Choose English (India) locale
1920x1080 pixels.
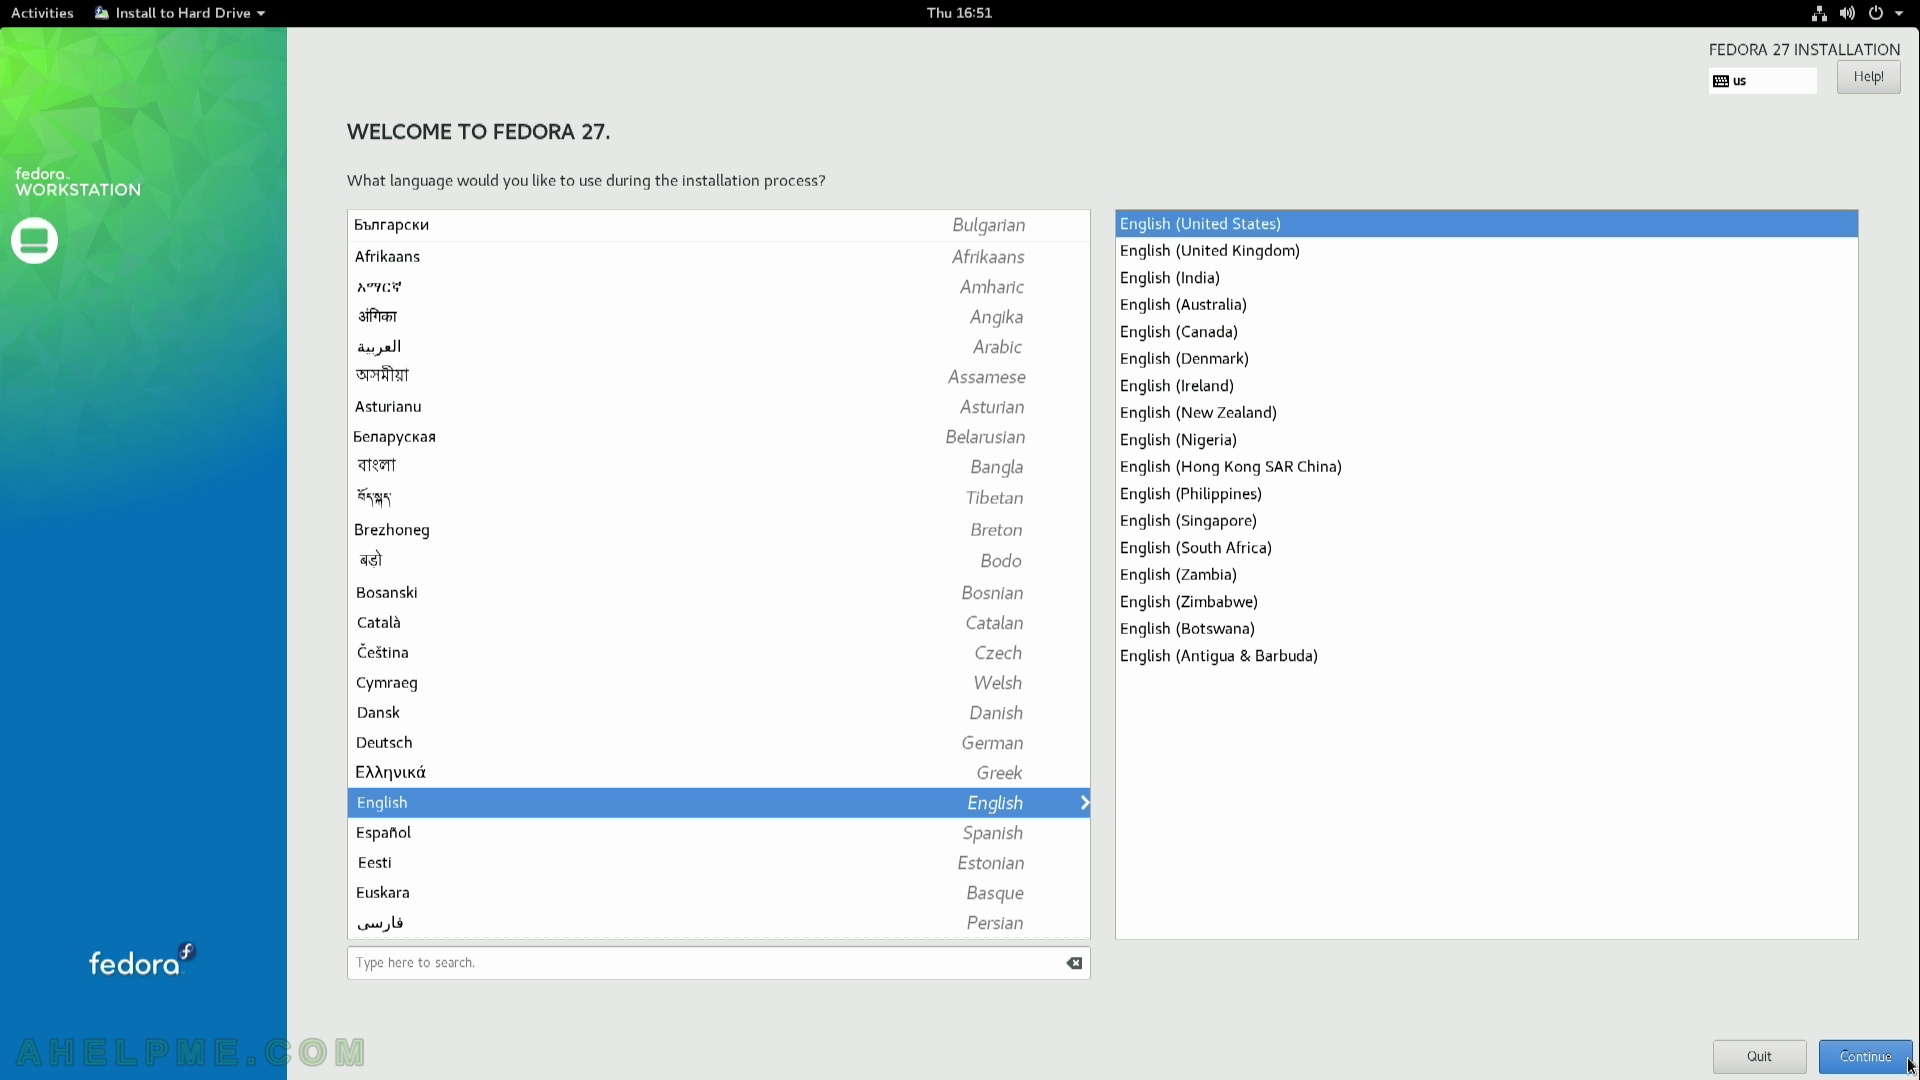1486,278
